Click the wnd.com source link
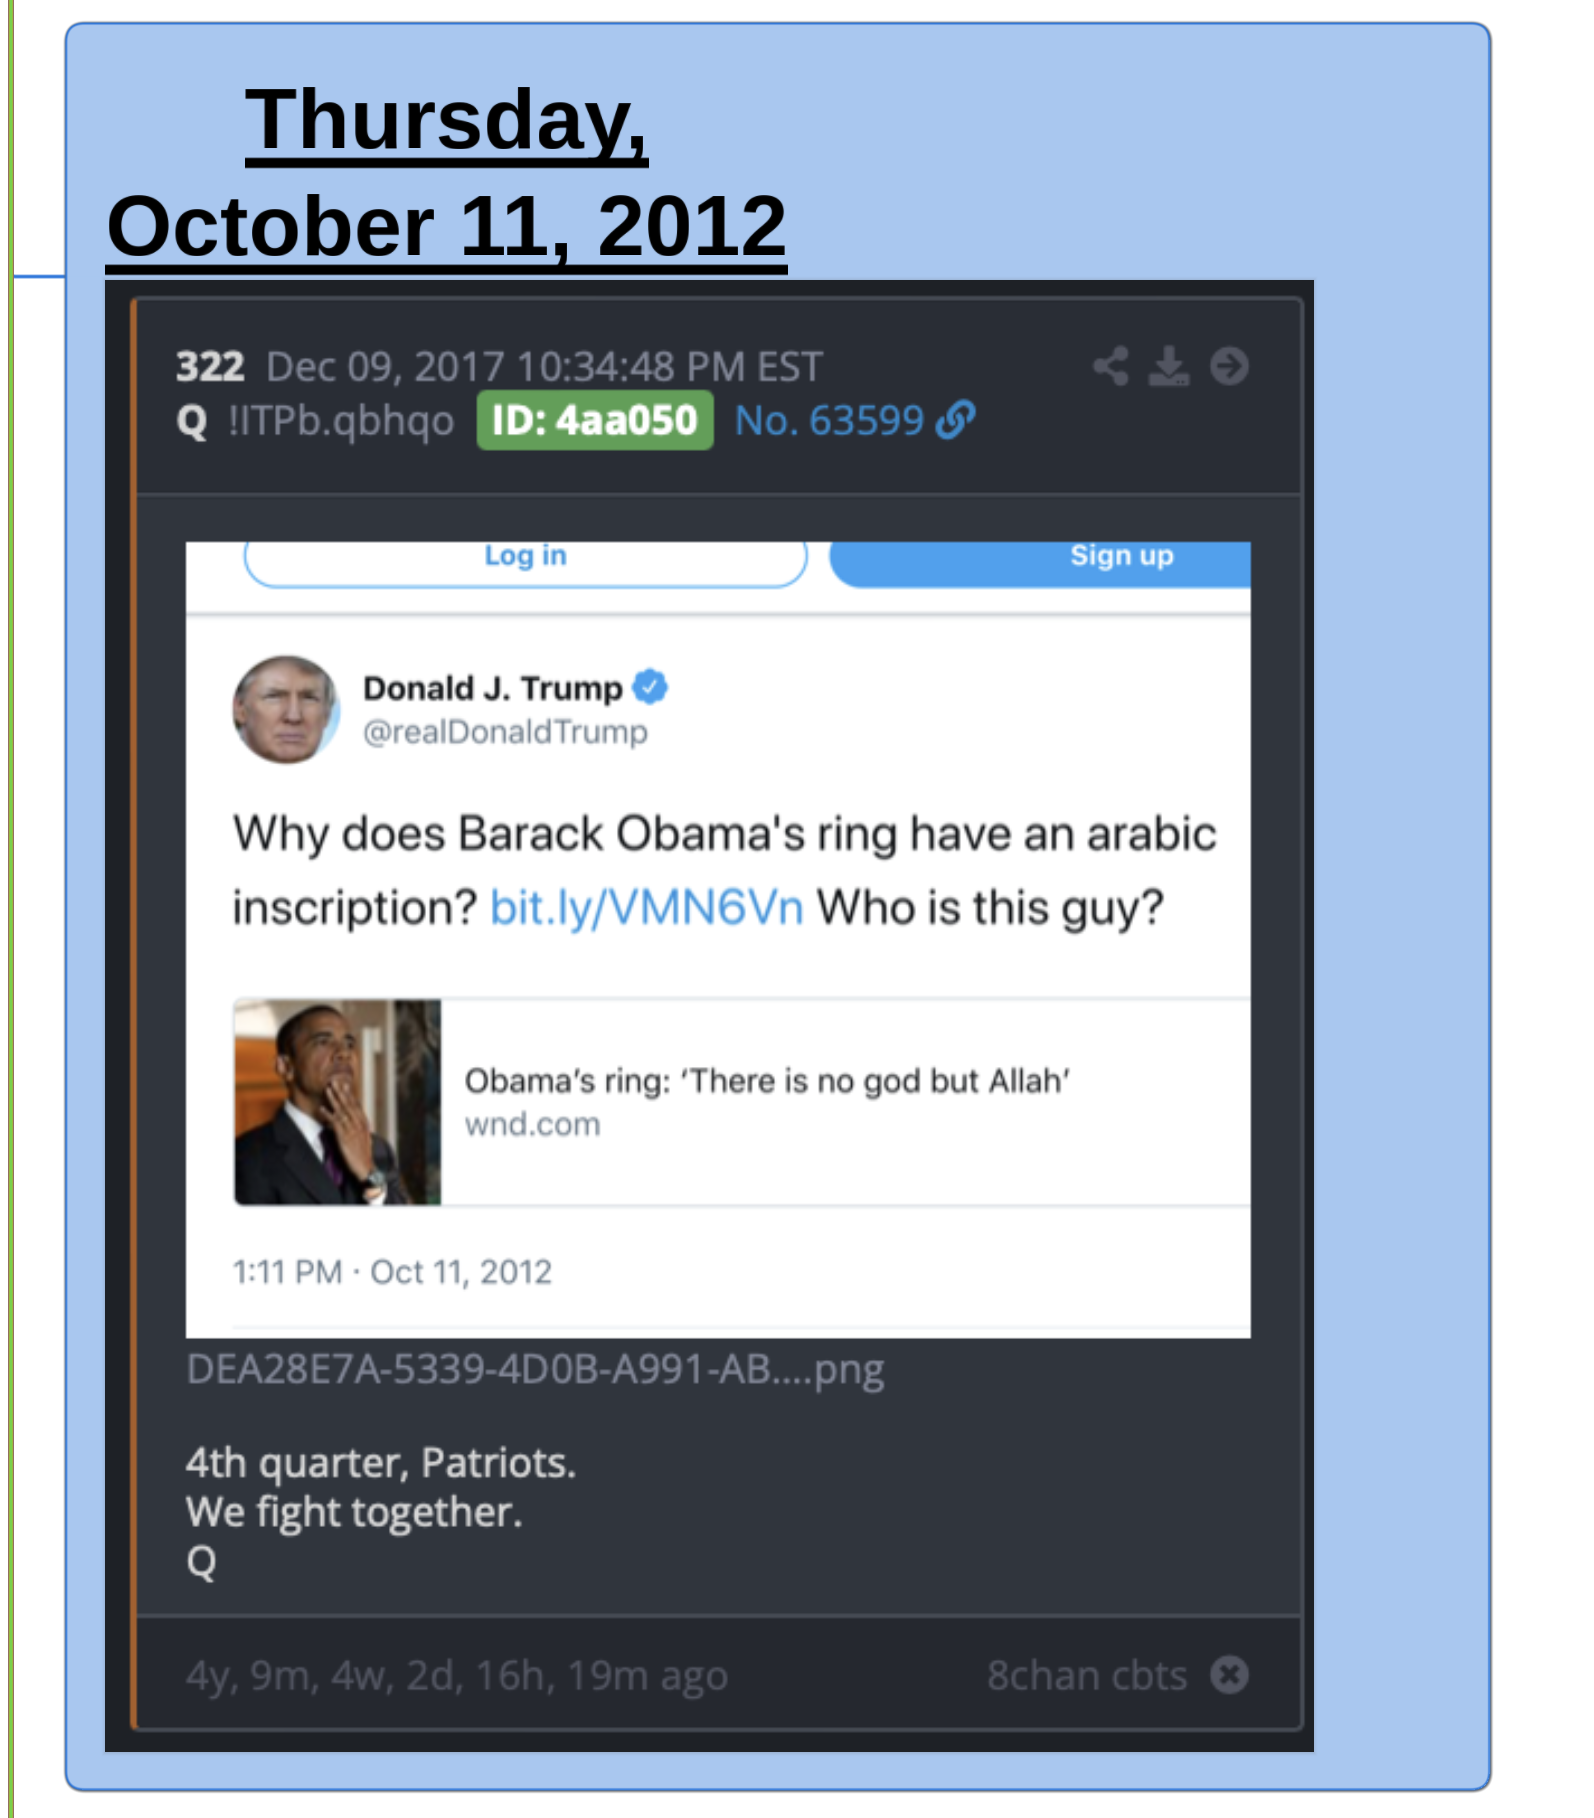The width and height of the screenshot is (1594, 1818). [532, 1125]
